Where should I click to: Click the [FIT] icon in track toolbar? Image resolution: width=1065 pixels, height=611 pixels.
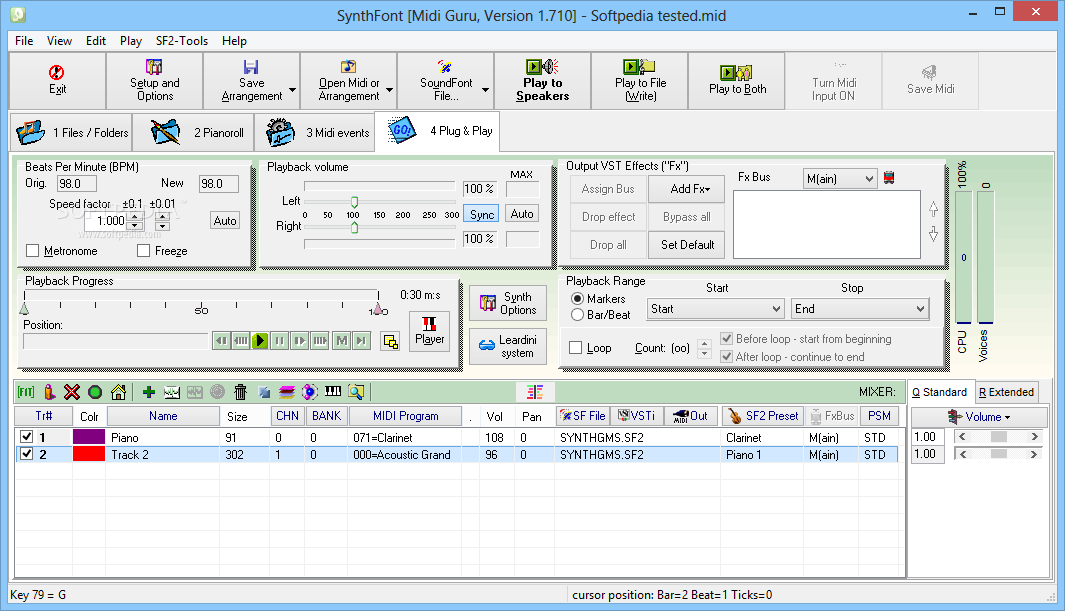pos(26,392)
